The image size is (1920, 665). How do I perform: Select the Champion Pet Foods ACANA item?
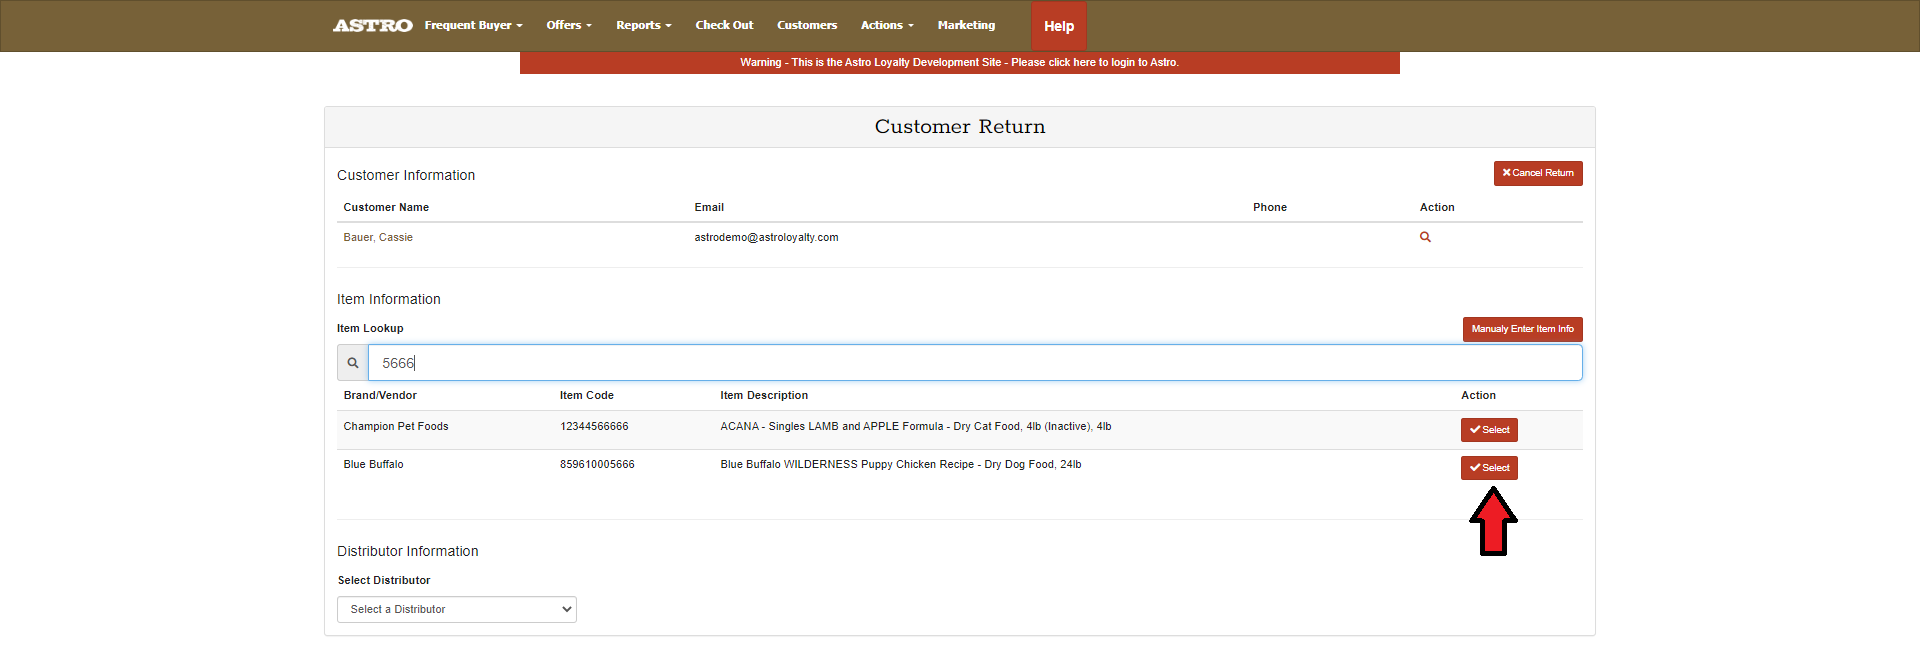tap(1489, 430)
